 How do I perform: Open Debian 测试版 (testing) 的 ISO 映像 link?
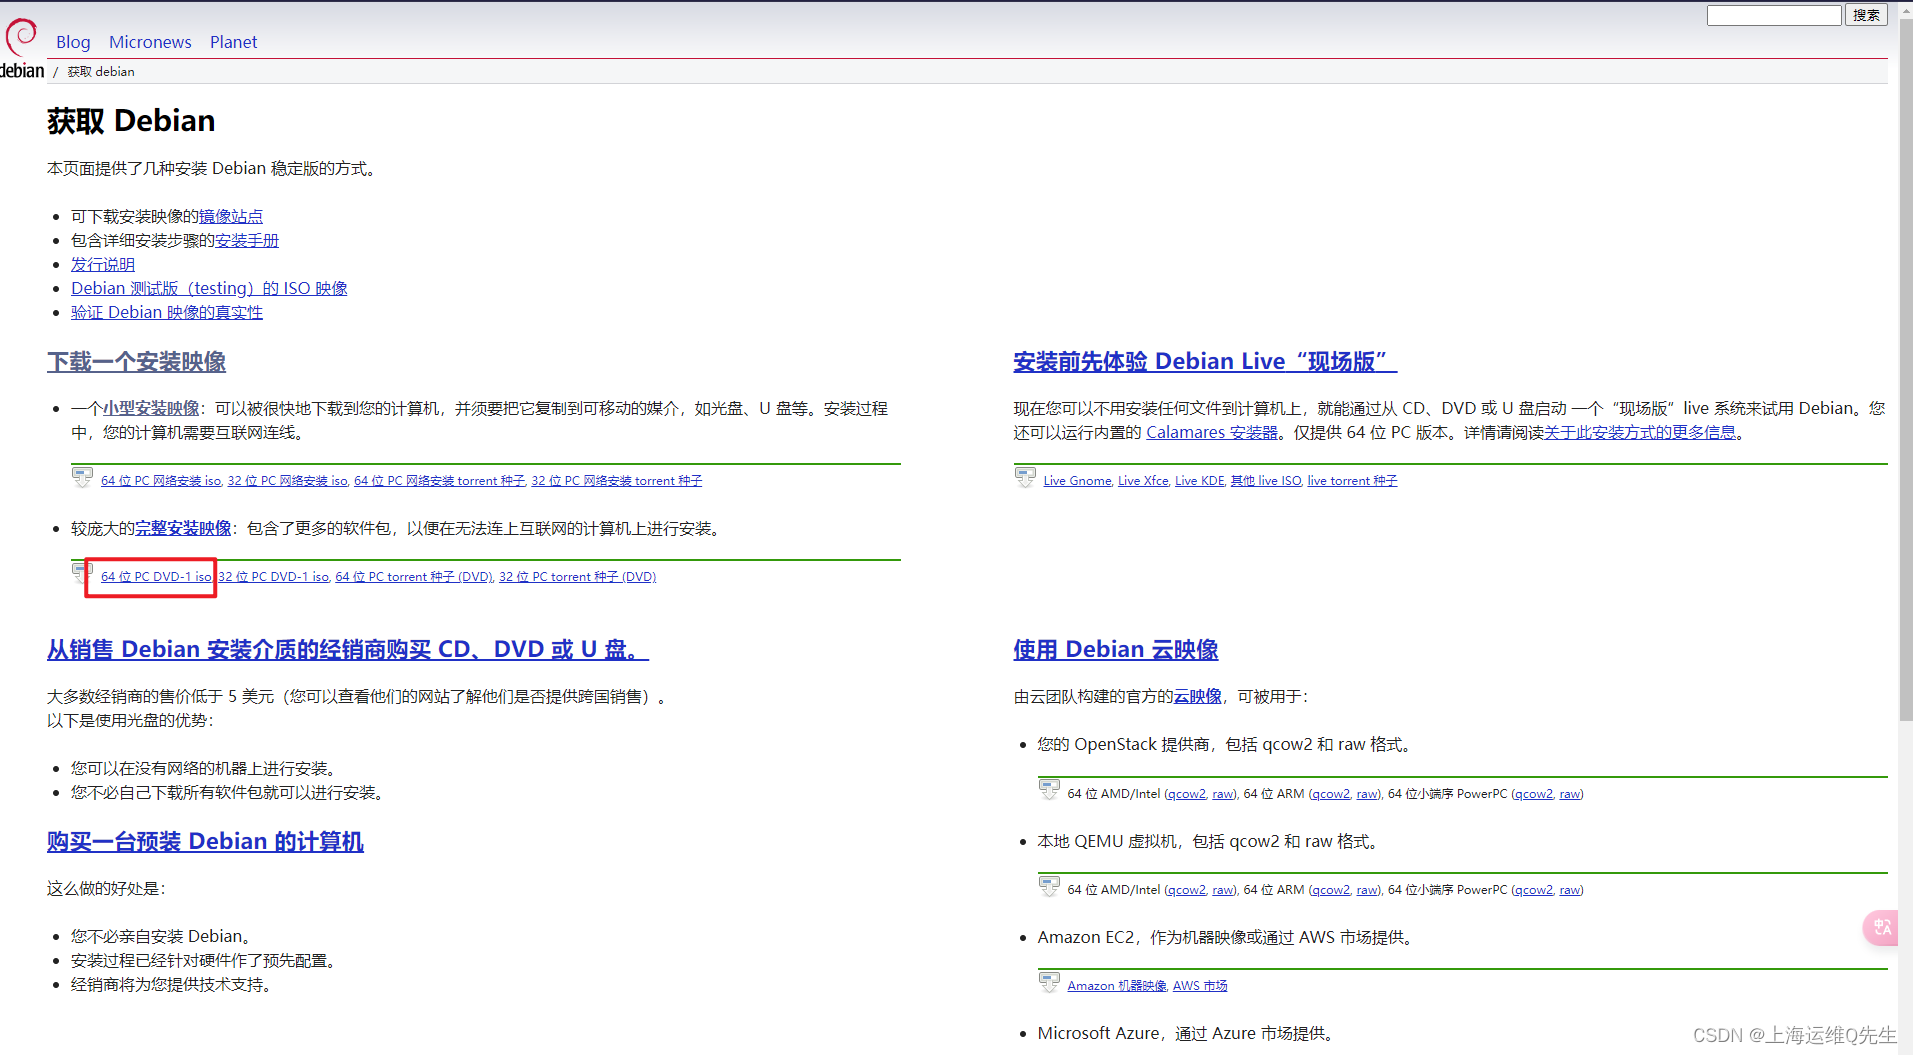coord(209,288)
